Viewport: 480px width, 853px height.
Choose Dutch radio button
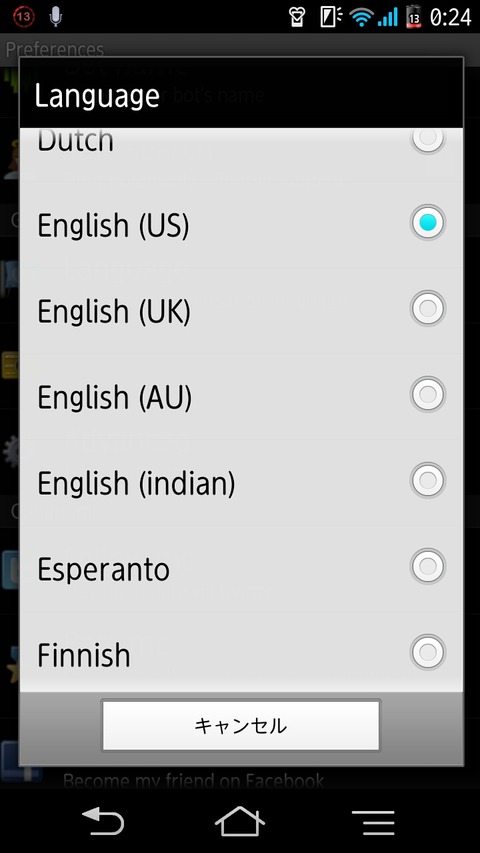[x=428, y=139]
